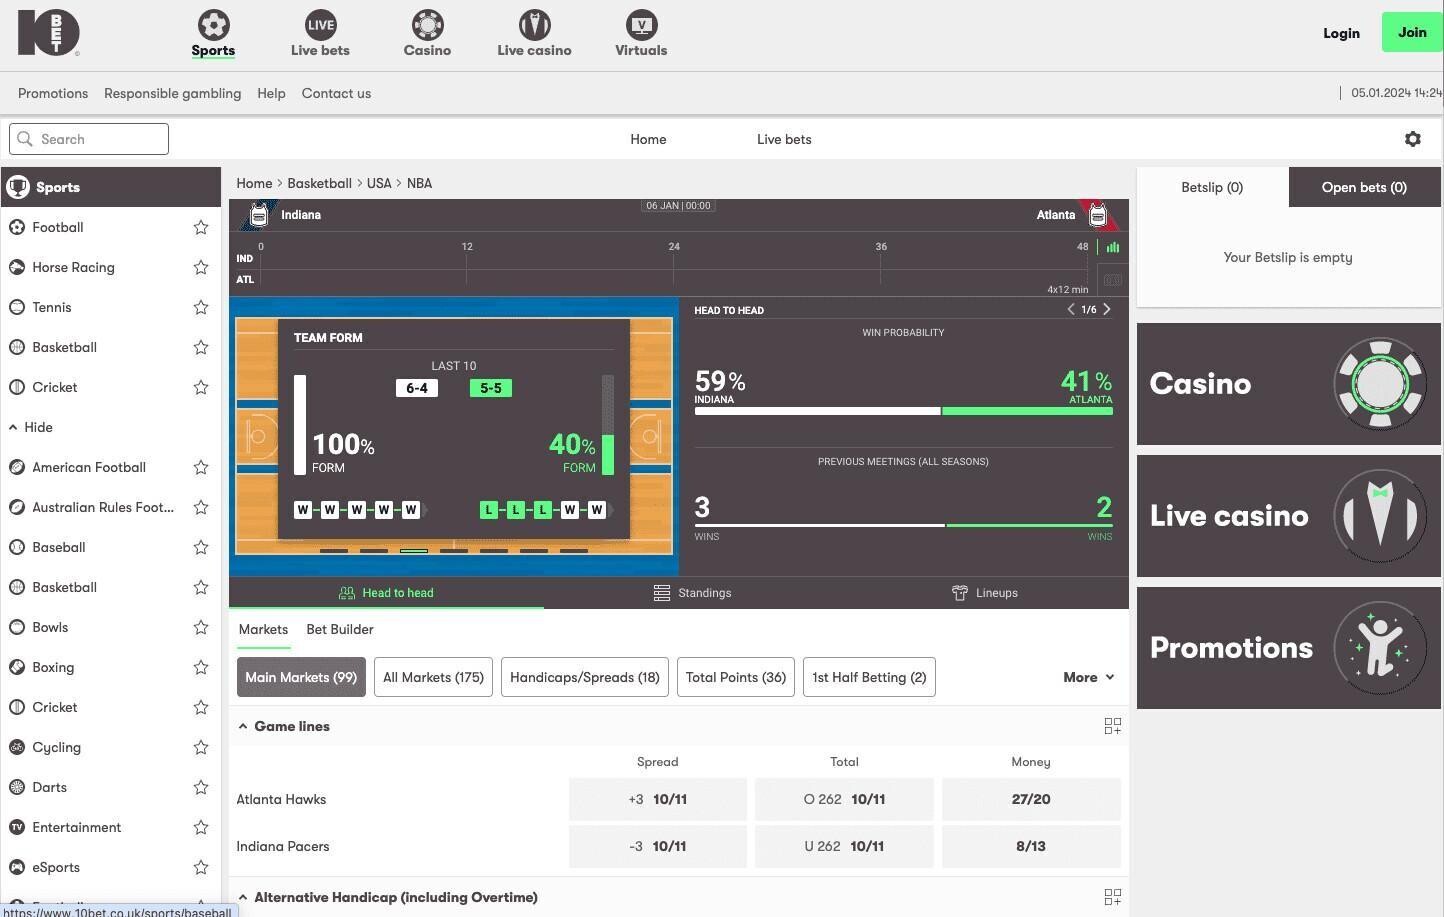Collapse Alternative Handicap section

pyautogui.click(x=243, y=897)
